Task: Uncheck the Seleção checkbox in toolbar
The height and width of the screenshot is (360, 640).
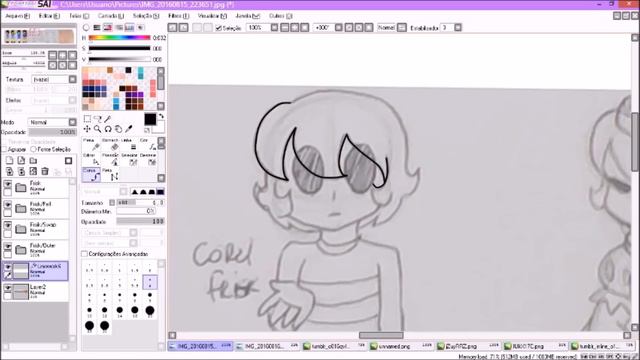Action: click(218, 28)
